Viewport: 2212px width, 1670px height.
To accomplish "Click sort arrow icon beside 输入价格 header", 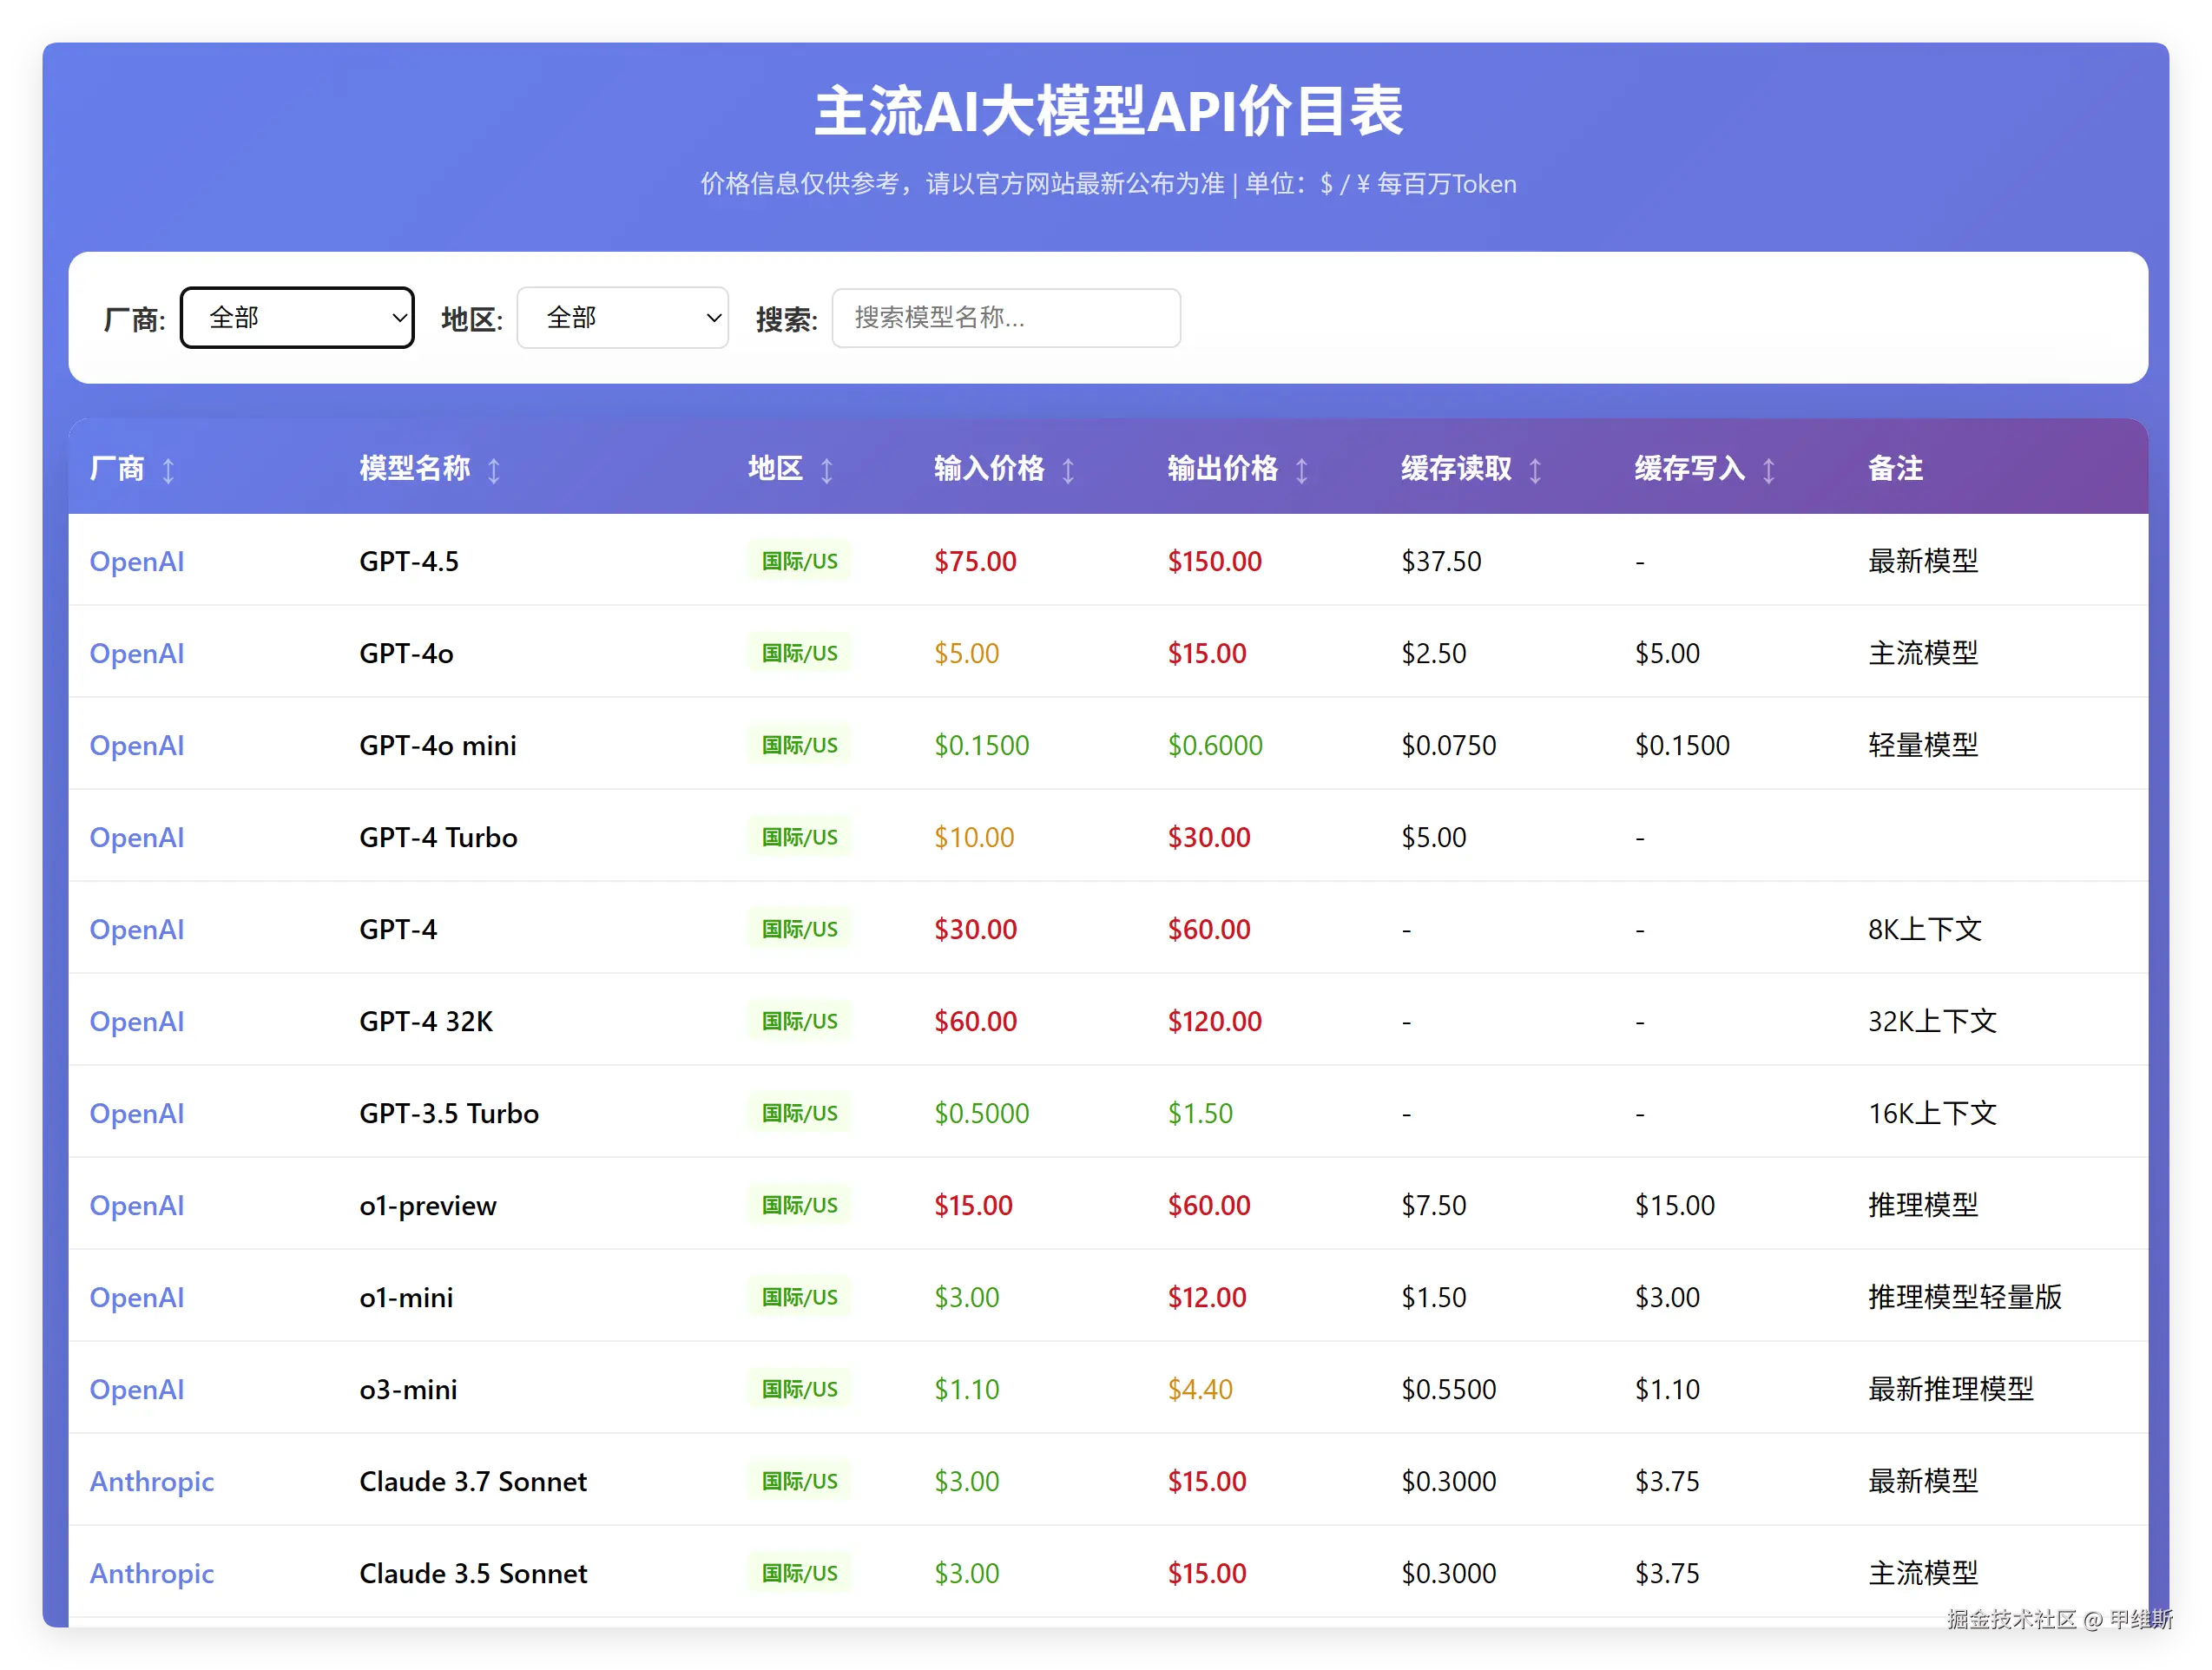I will pos(1068,470).
